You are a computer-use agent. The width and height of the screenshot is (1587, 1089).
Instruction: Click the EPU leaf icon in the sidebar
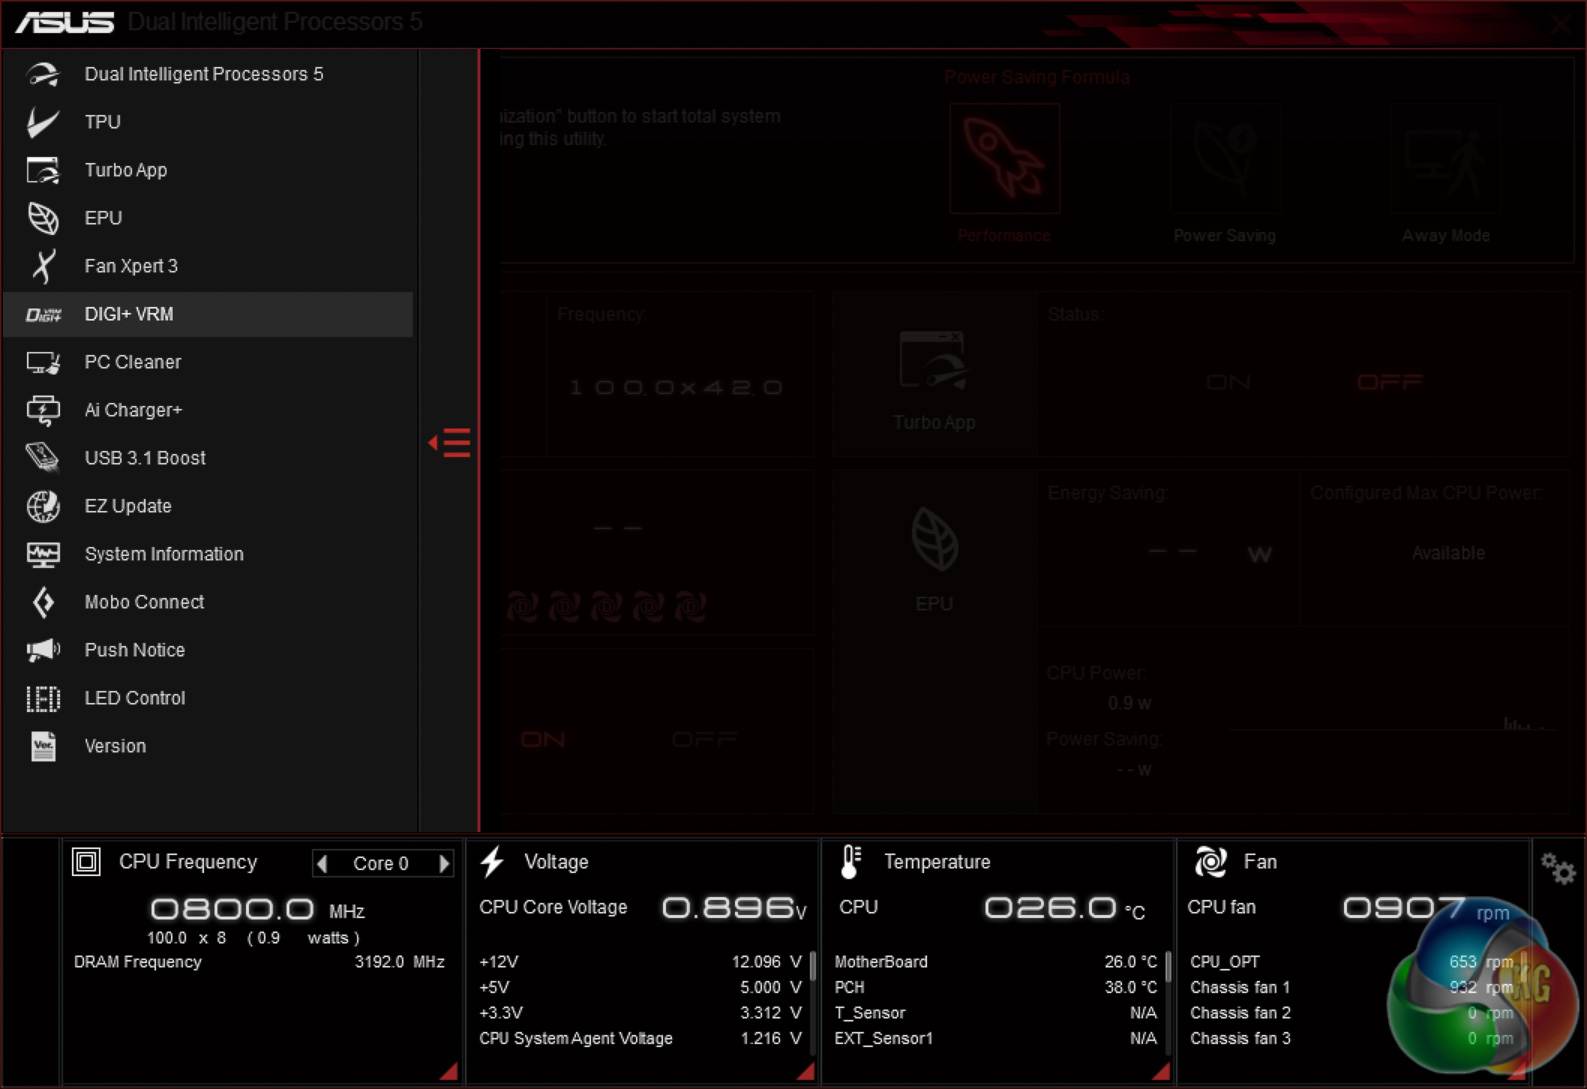43,218
